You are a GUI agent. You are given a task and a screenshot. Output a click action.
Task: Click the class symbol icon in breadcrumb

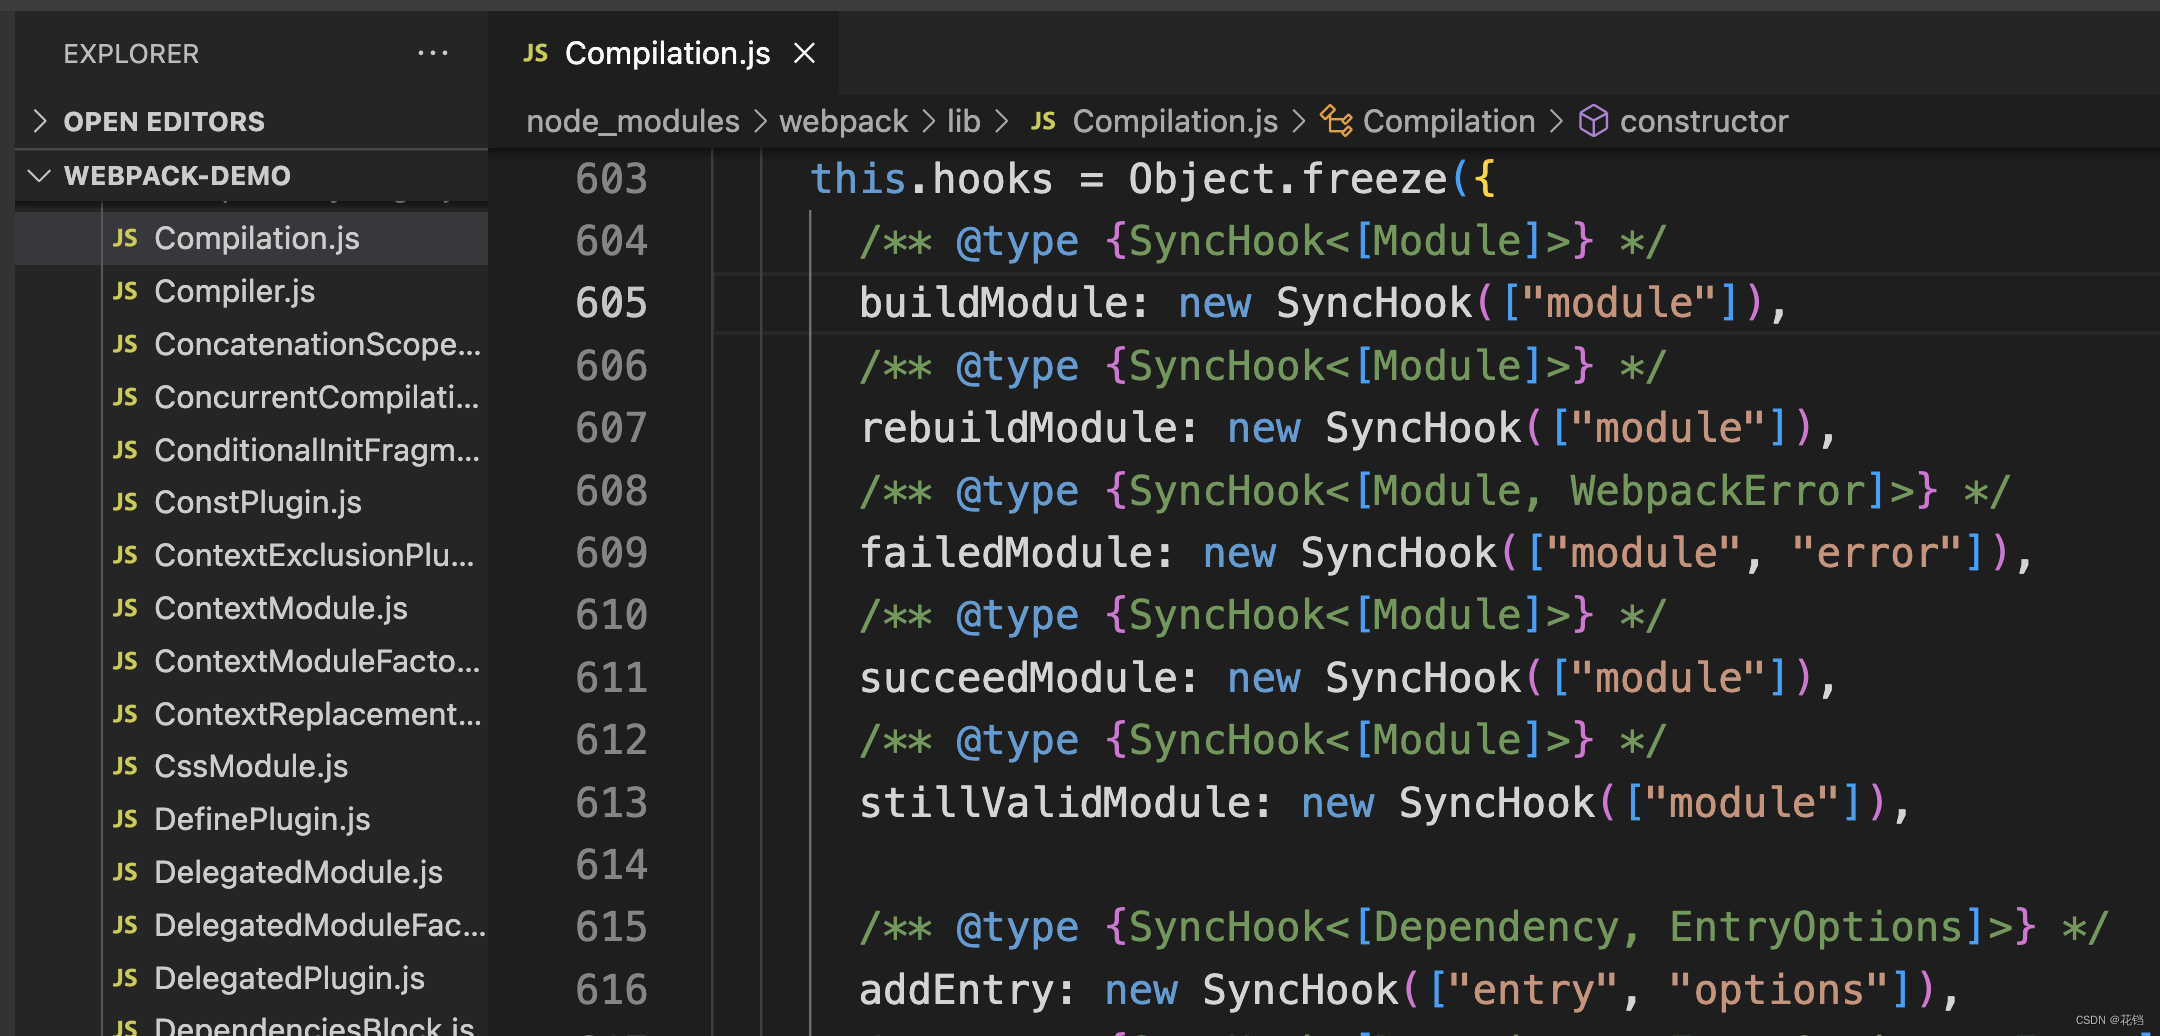coord(1336,121)
